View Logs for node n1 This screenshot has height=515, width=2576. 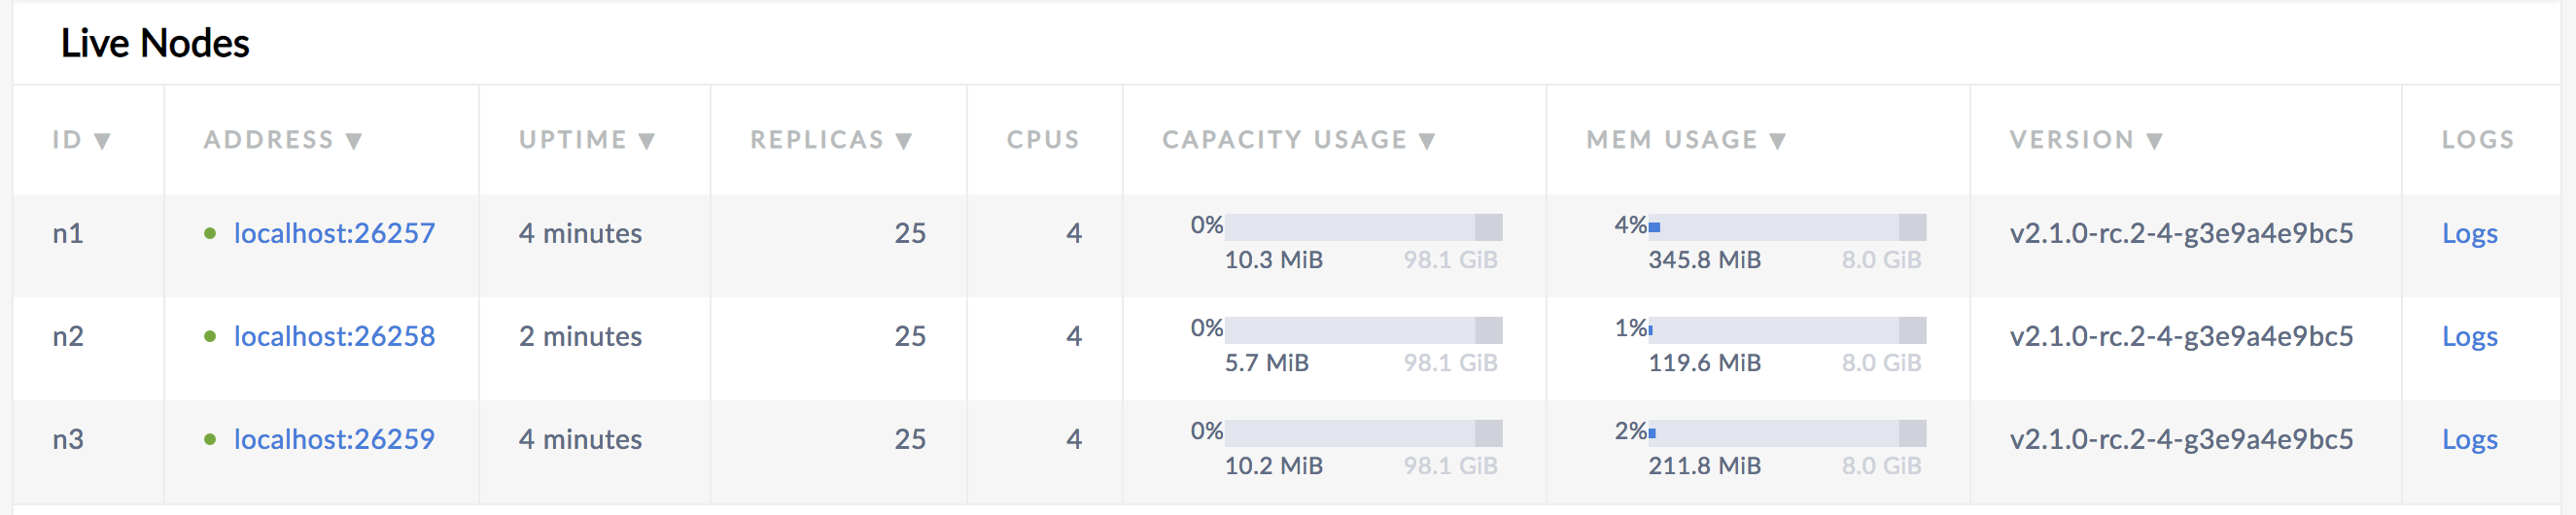click(2469, 233)
